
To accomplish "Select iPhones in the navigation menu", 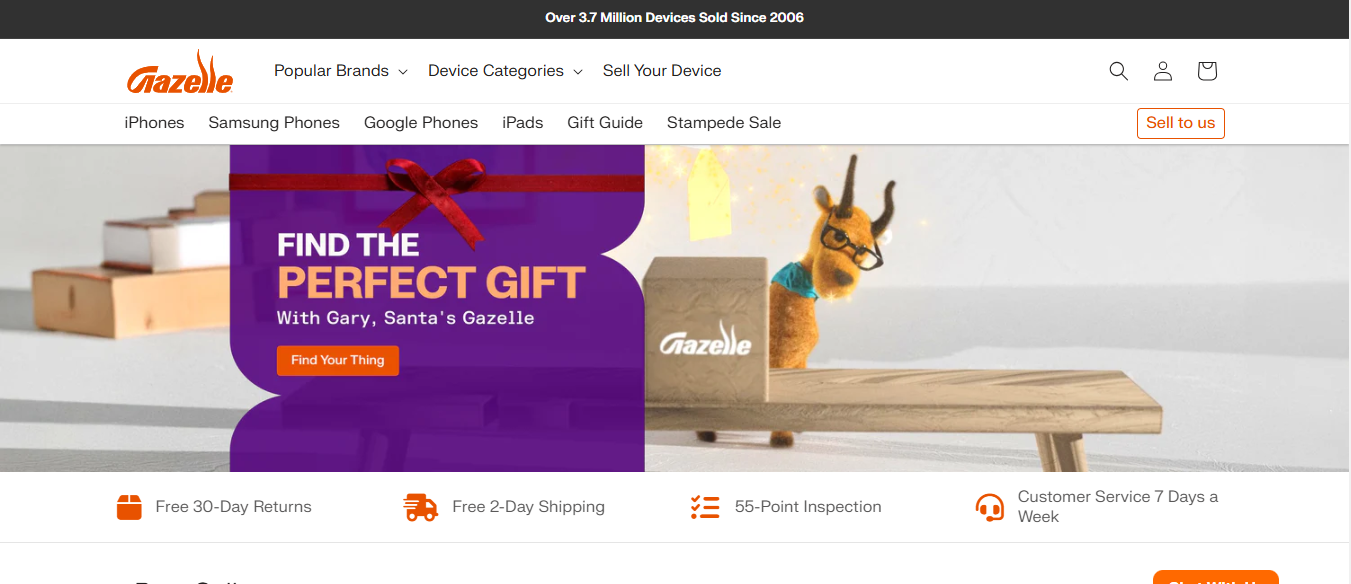I will point(154,122).
